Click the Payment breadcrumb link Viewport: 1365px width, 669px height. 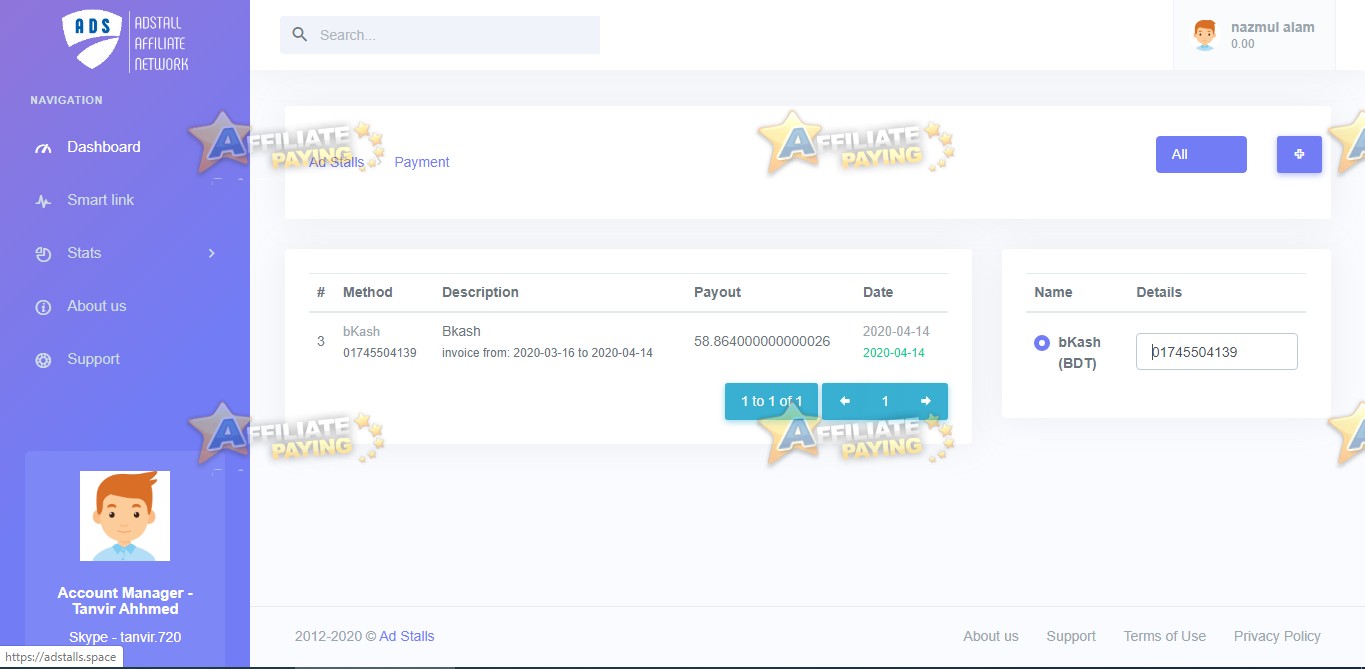[422, 162]
